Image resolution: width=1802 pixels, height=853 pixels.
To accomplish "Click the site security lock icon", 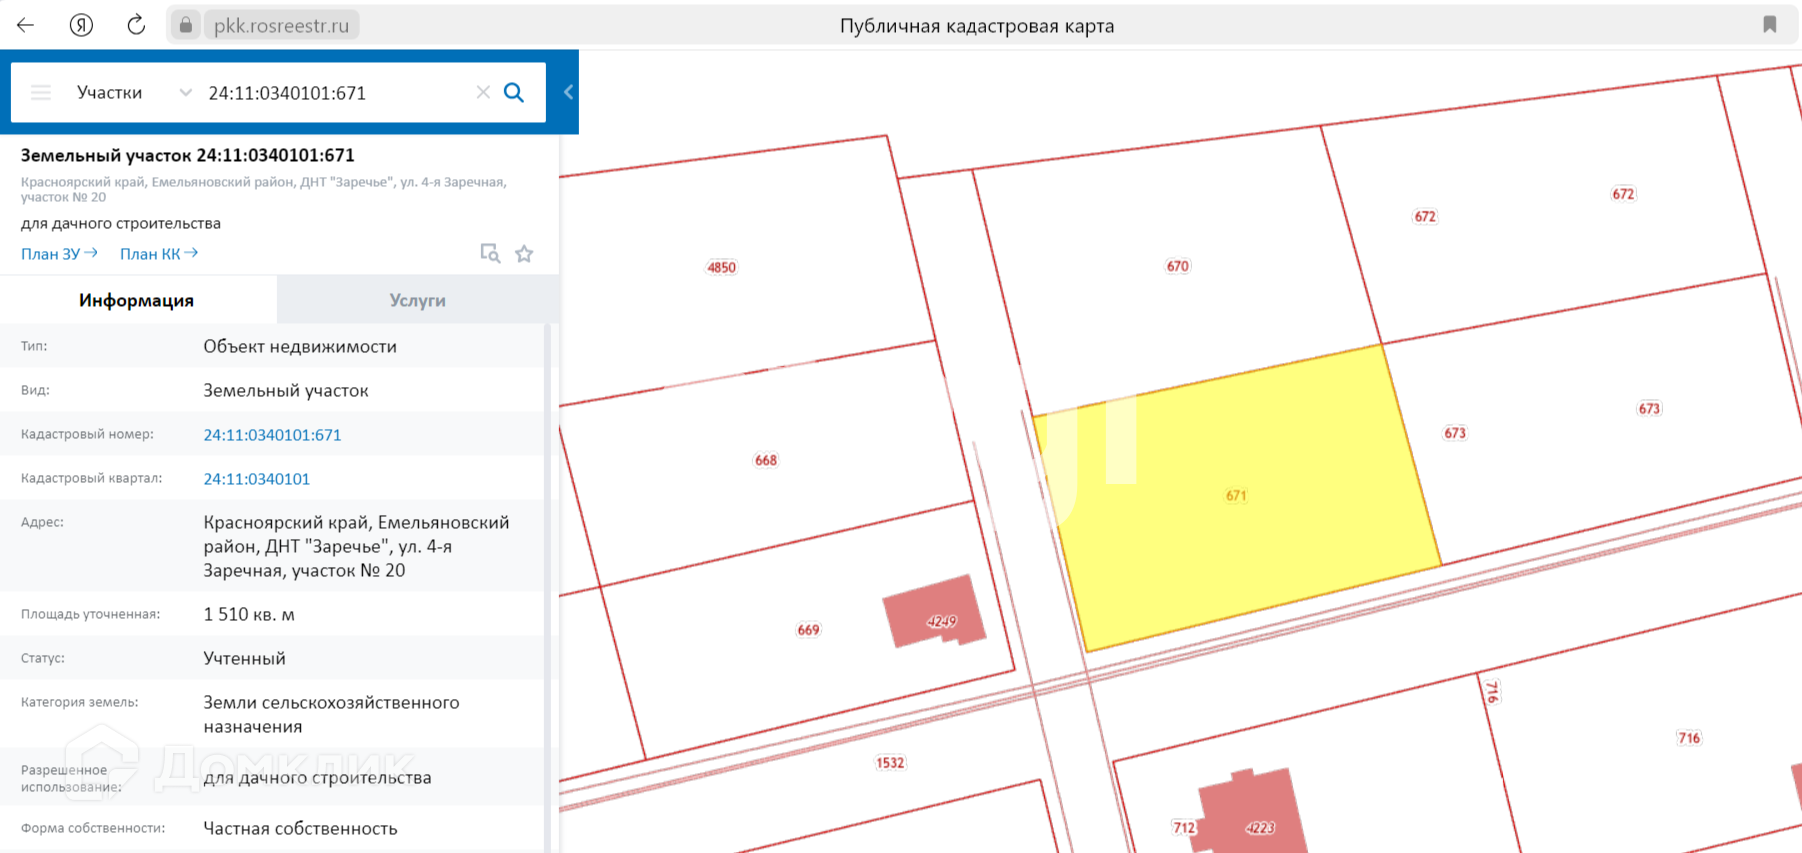I will [185, 25].
